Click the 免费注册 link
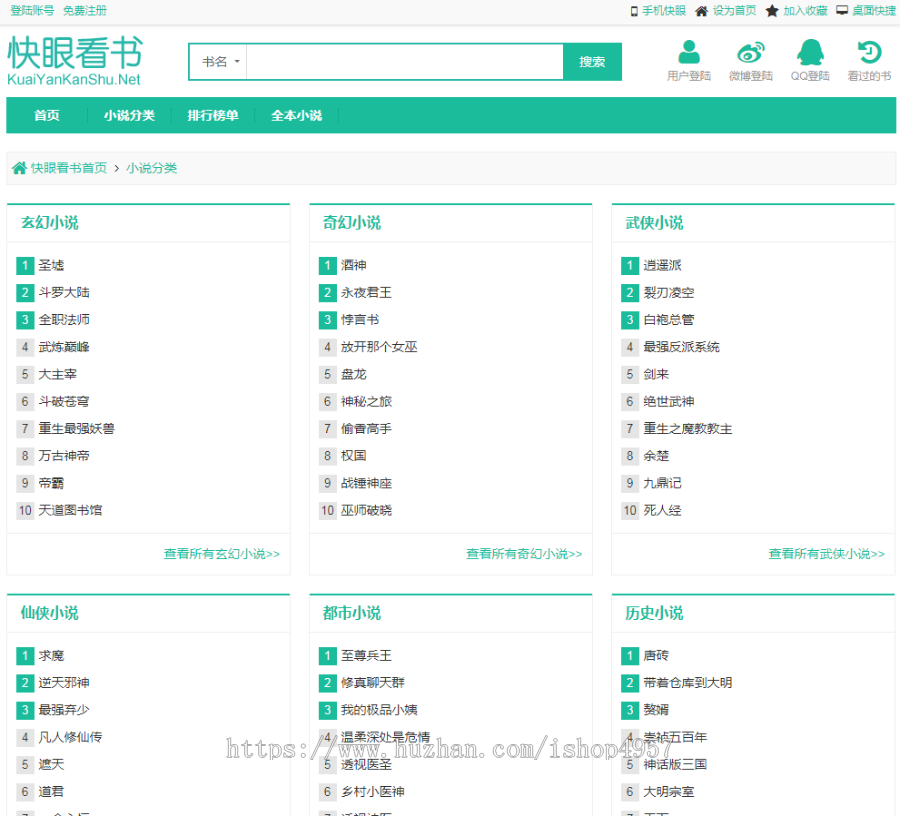Viewport: 900px width, 816px height. [85, 10]
